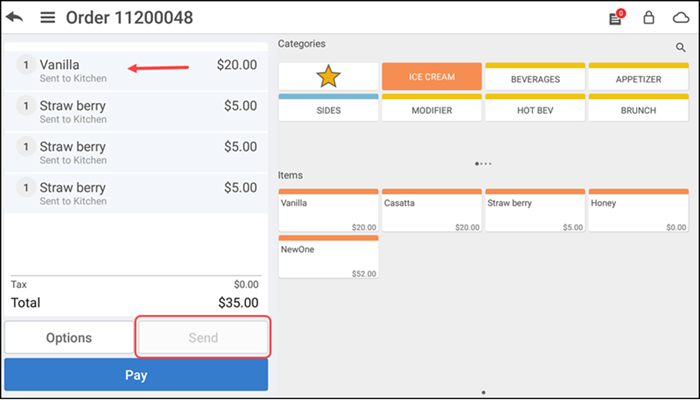The height and width of the screenshot is (400, 700).
Task: Tap the lock screen padlock icon
Action: [648, 17]
